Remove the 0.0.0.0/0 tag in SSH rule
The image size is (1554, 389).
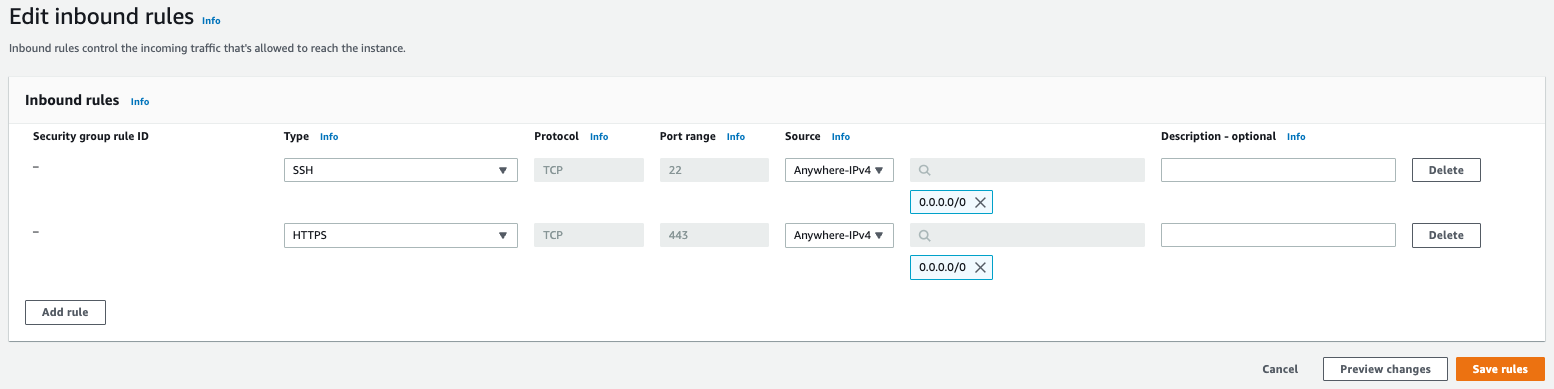pyautogui.click(x=980, y=203)
